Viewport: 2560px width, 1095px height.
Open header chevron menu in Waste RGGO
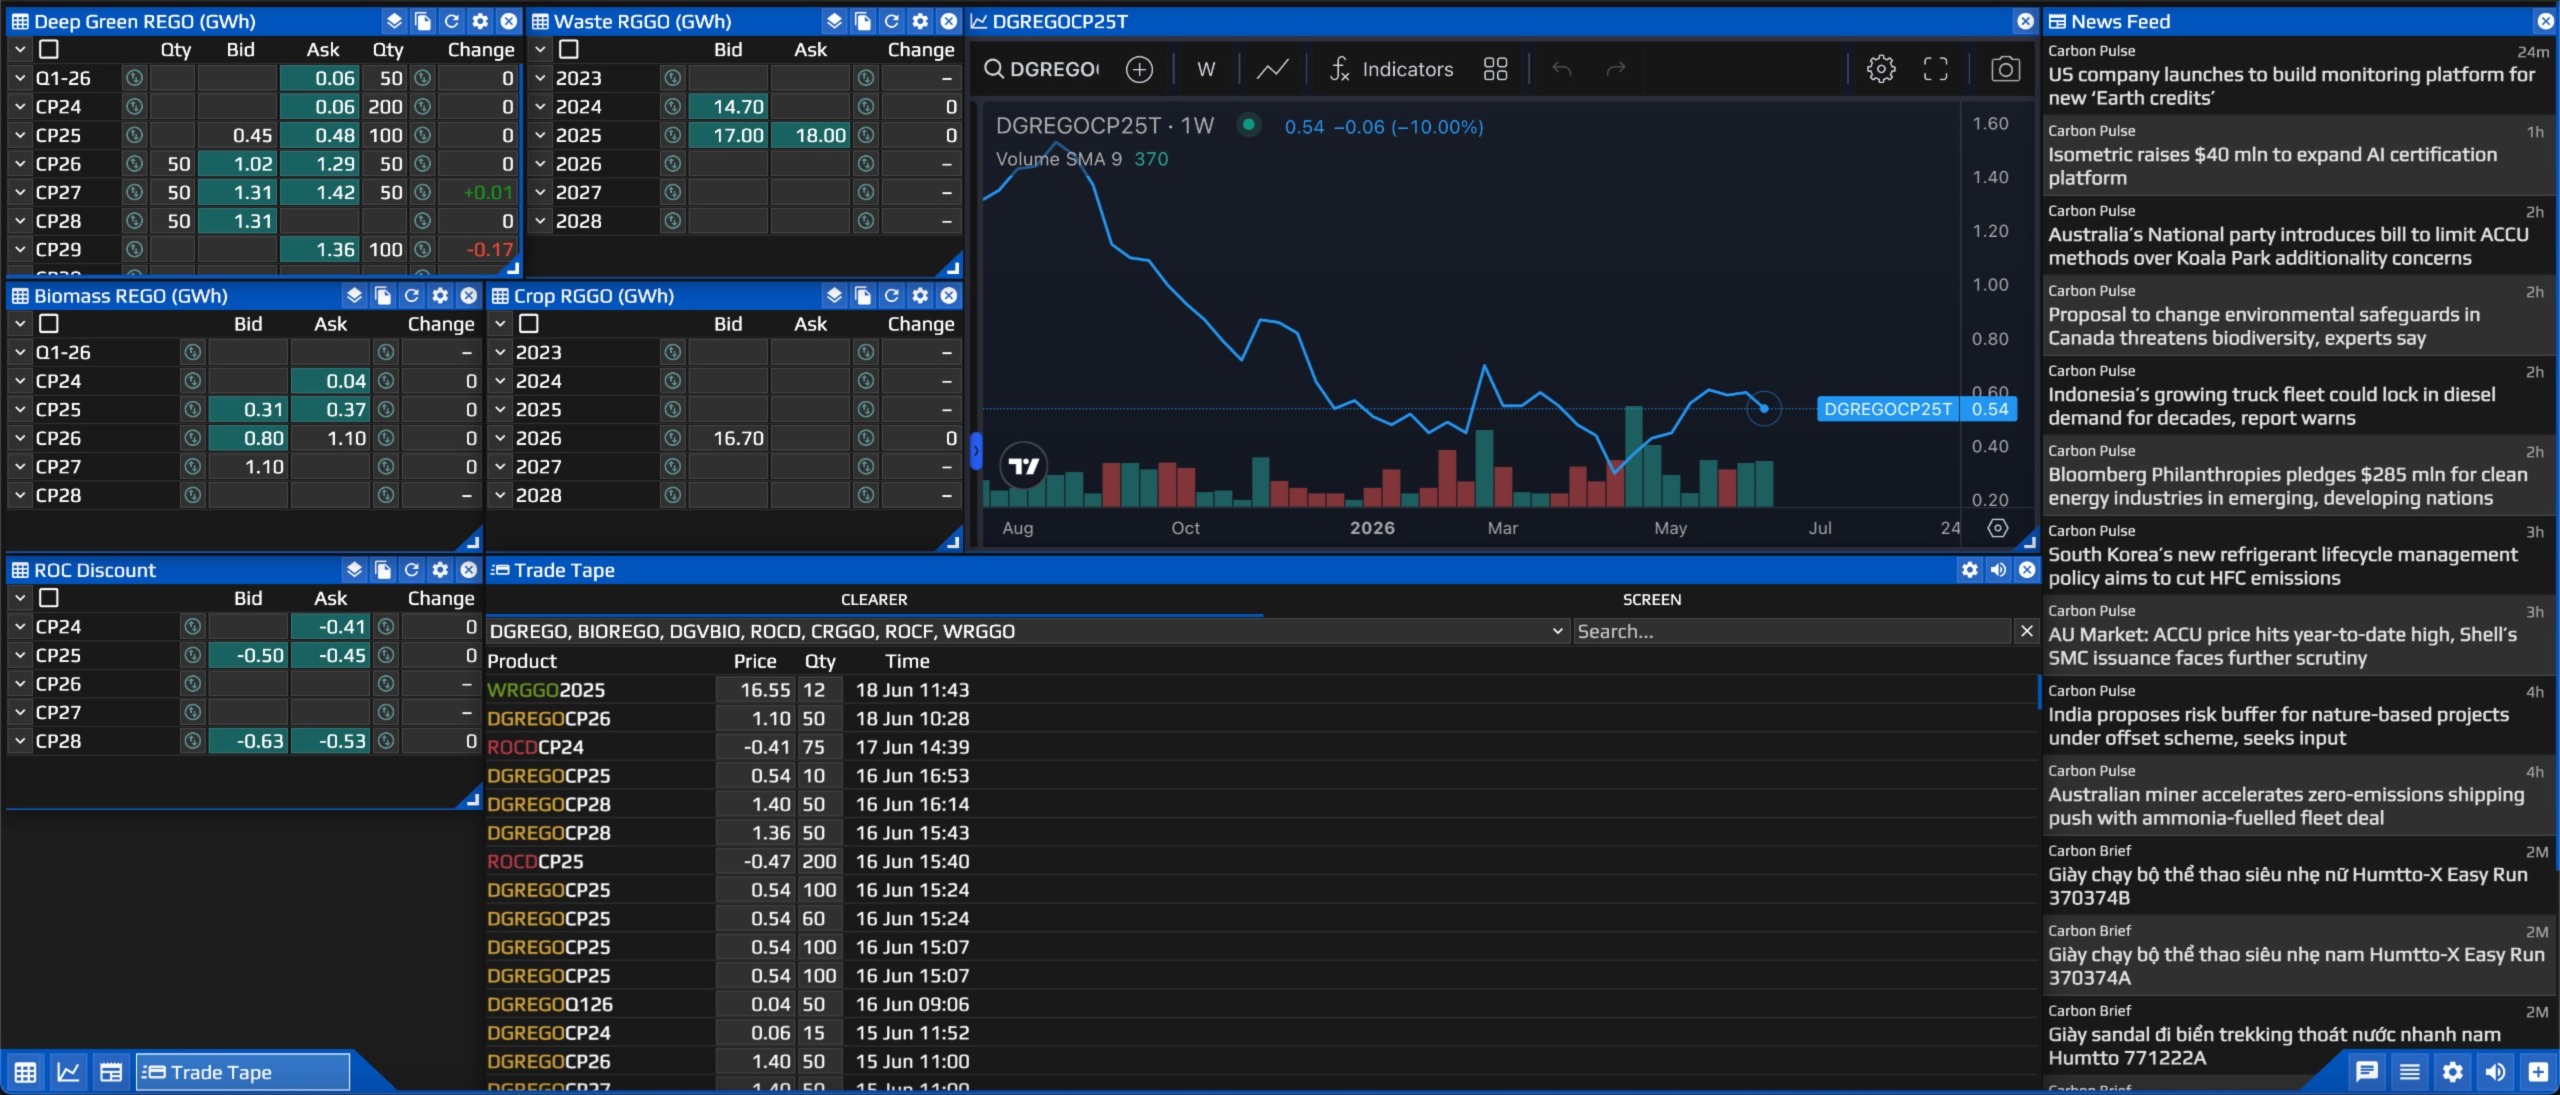coord(540,49)
